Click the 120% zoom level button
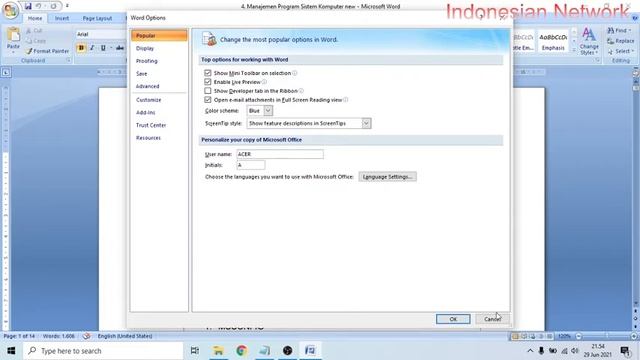640x360 pixels. click(564, 336)
